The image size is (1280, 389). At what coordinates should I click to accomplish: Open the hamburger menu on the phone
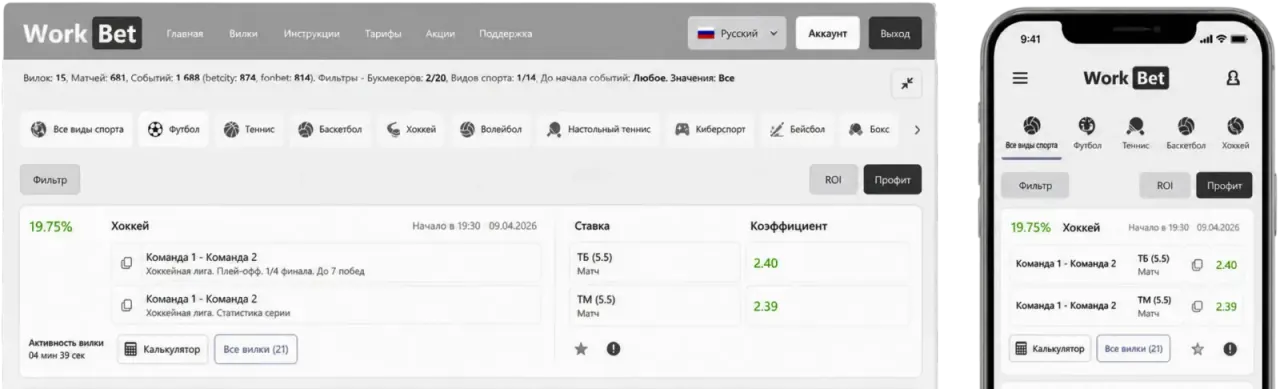1020,78
